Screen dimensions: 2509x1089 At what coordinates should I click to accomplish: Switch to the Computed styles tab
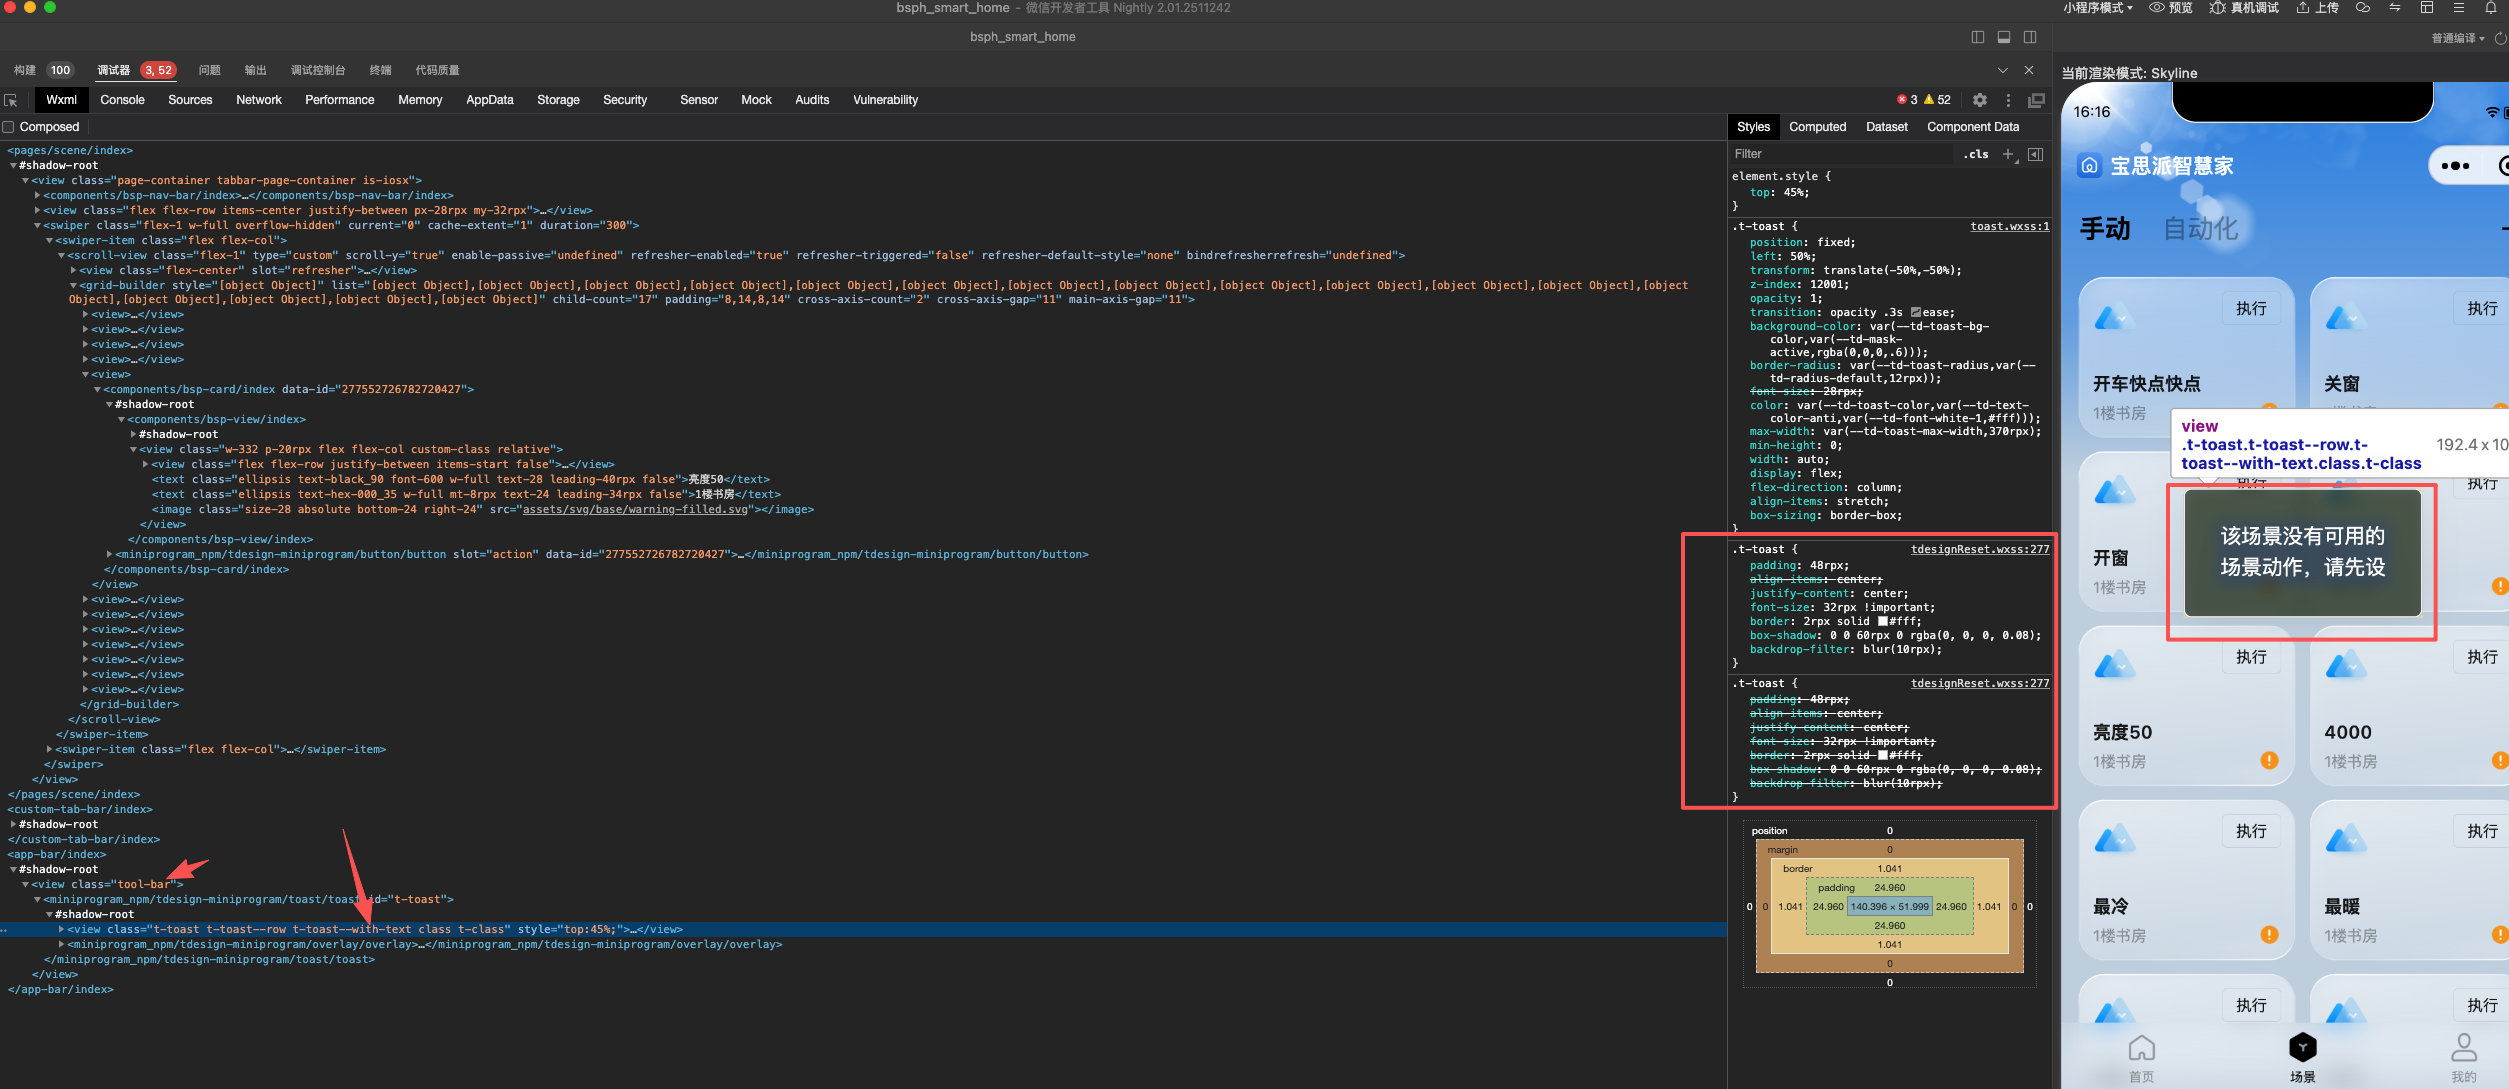pyautogui.click(x=1817, y=127)
